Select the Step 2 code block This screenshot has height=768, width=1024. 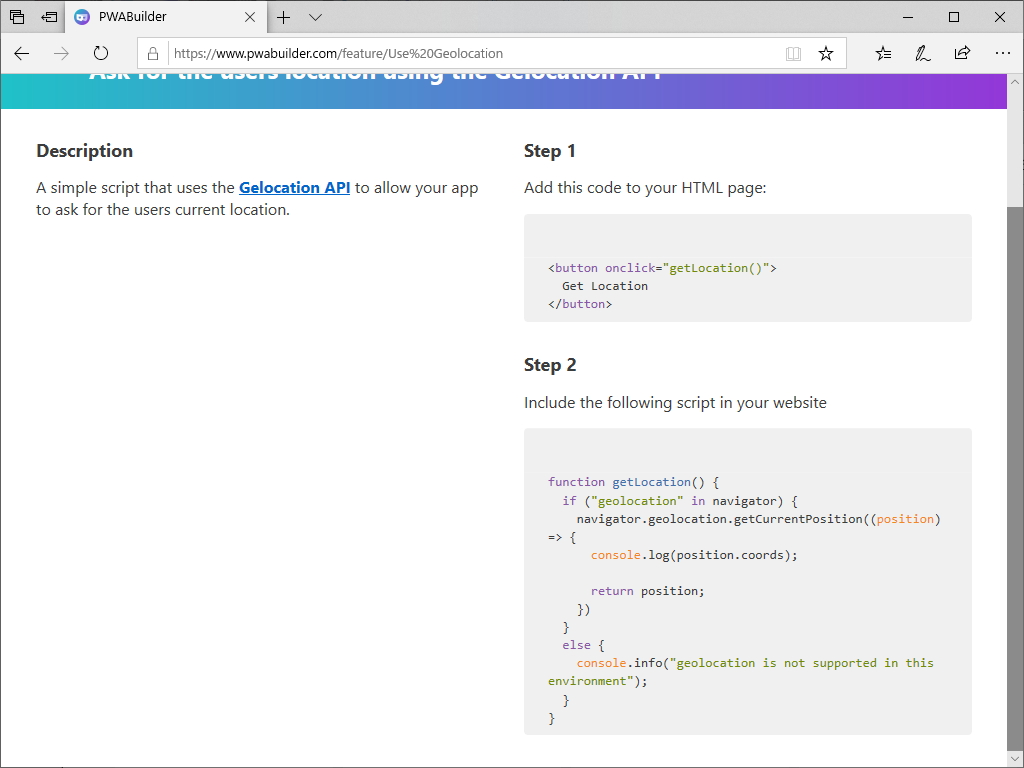[747, 580]
